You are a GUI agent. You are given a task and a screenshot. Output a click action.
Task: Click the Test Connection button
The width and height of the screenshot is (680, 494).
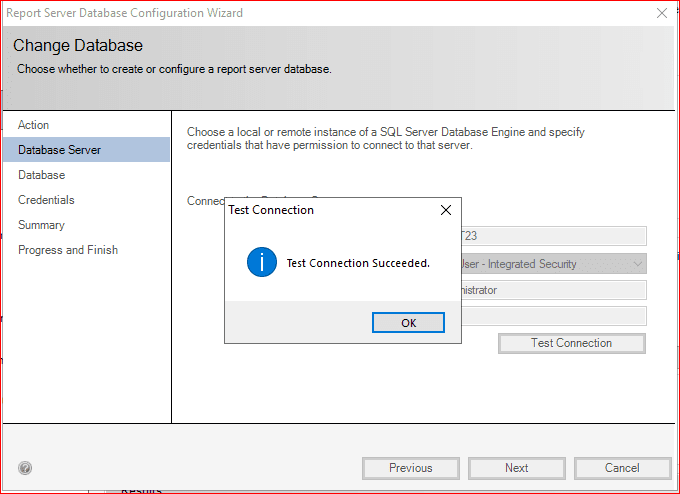571,343
